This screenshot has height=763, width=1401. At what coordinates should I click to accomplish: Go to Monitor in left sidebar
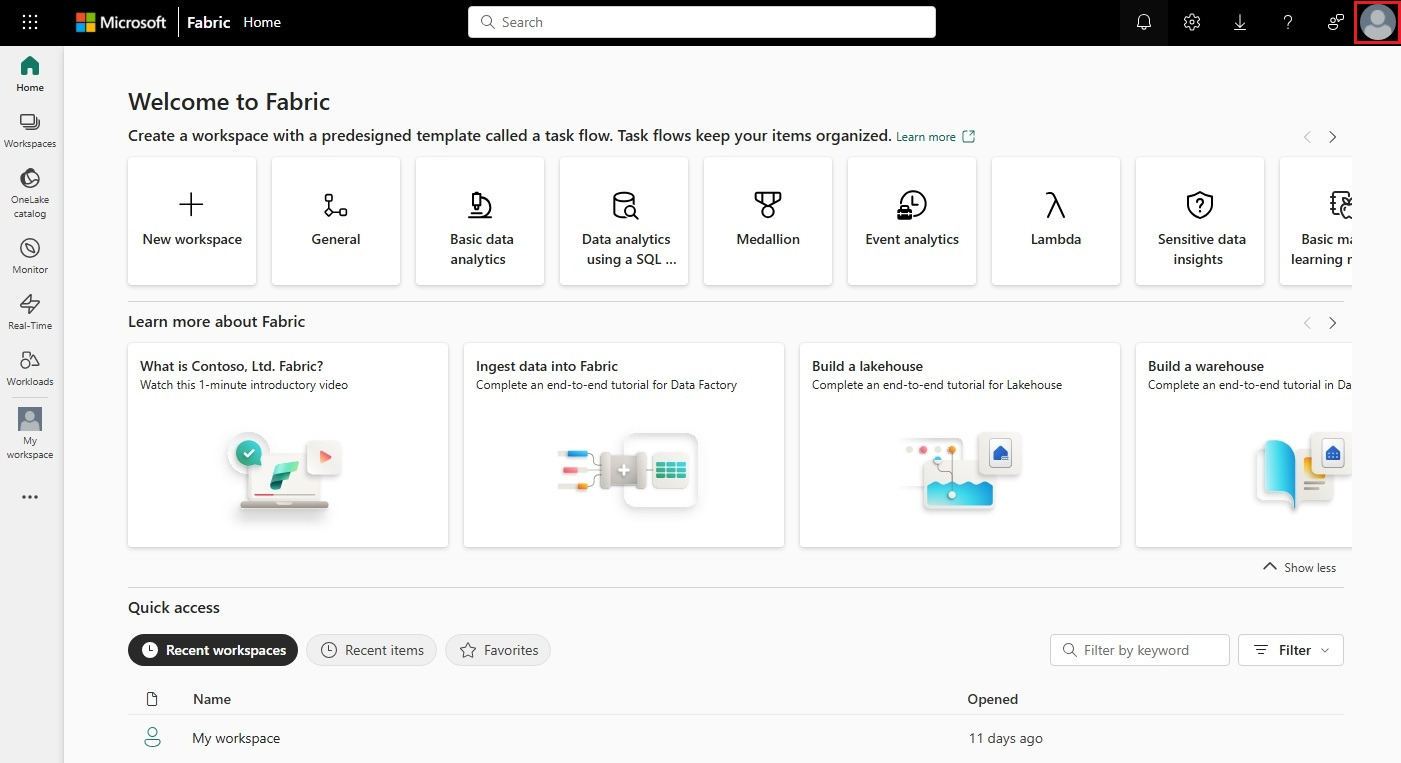click(30, 256)
